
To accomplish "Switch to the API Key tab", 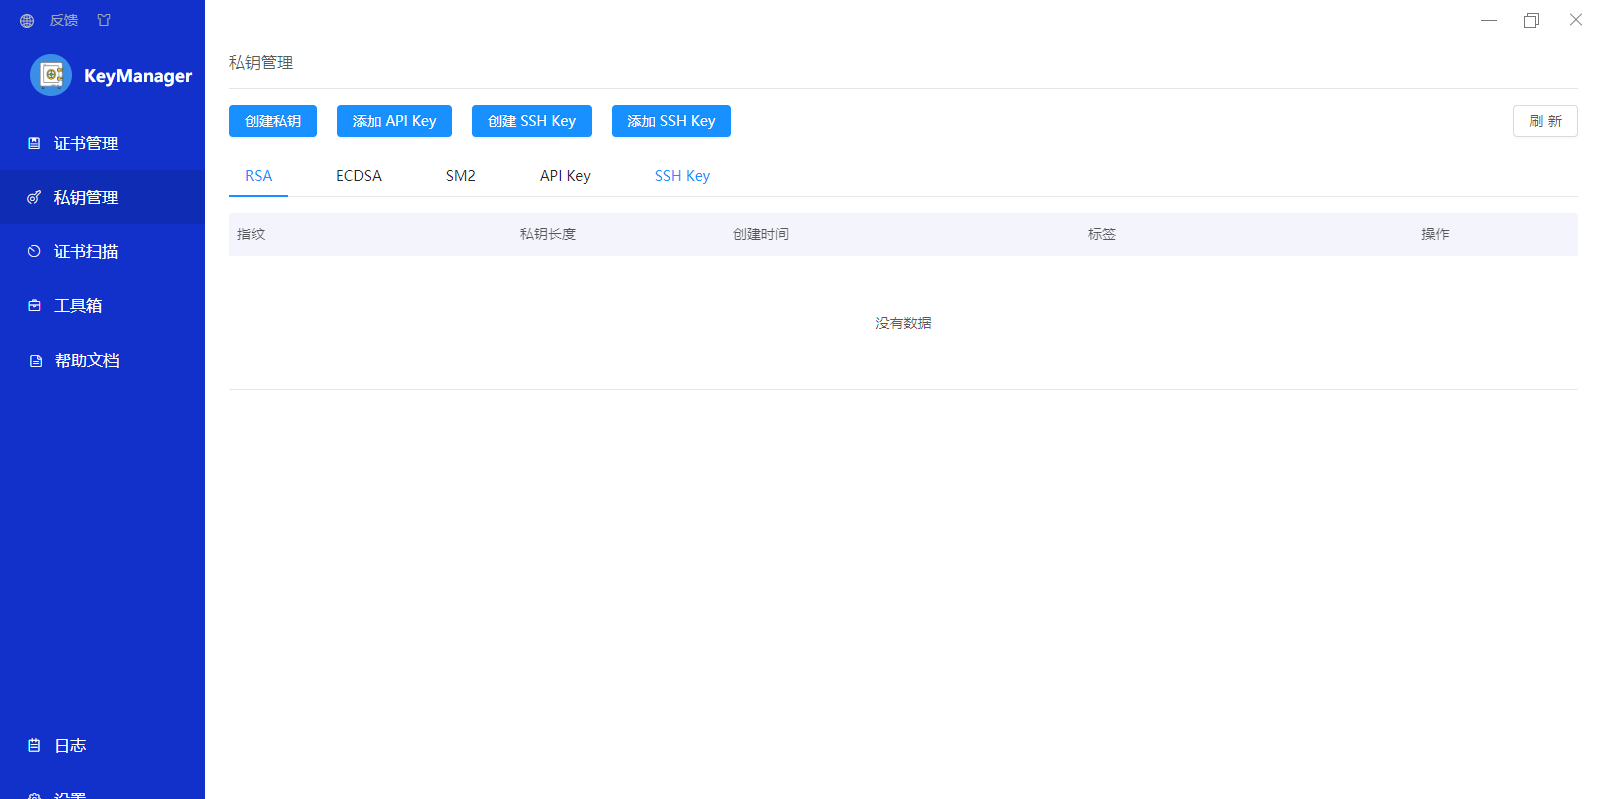I will coord(565,176).
